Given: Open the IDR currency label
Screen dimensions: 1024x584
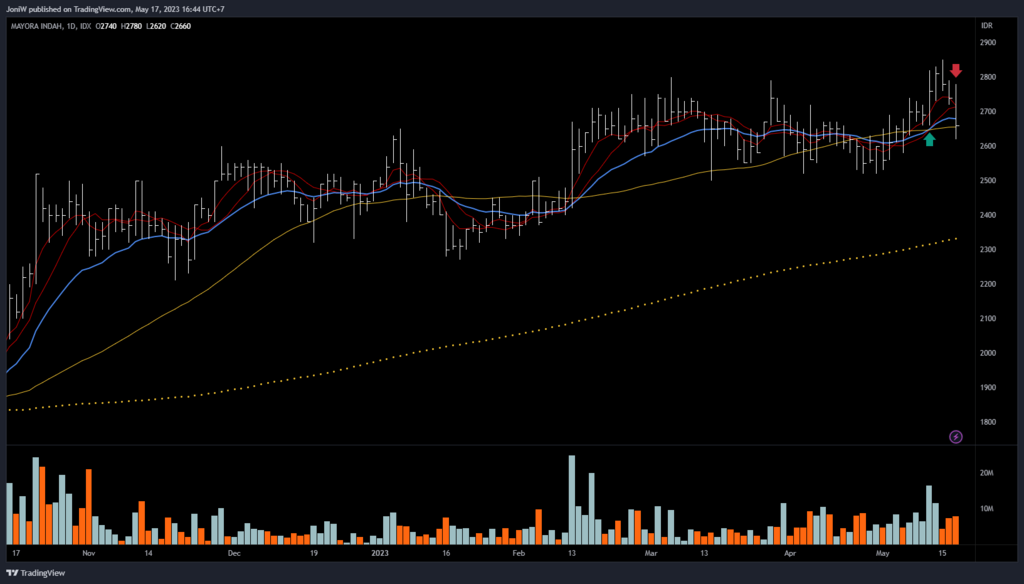Looking at the screenshot, I should (987, 25).
